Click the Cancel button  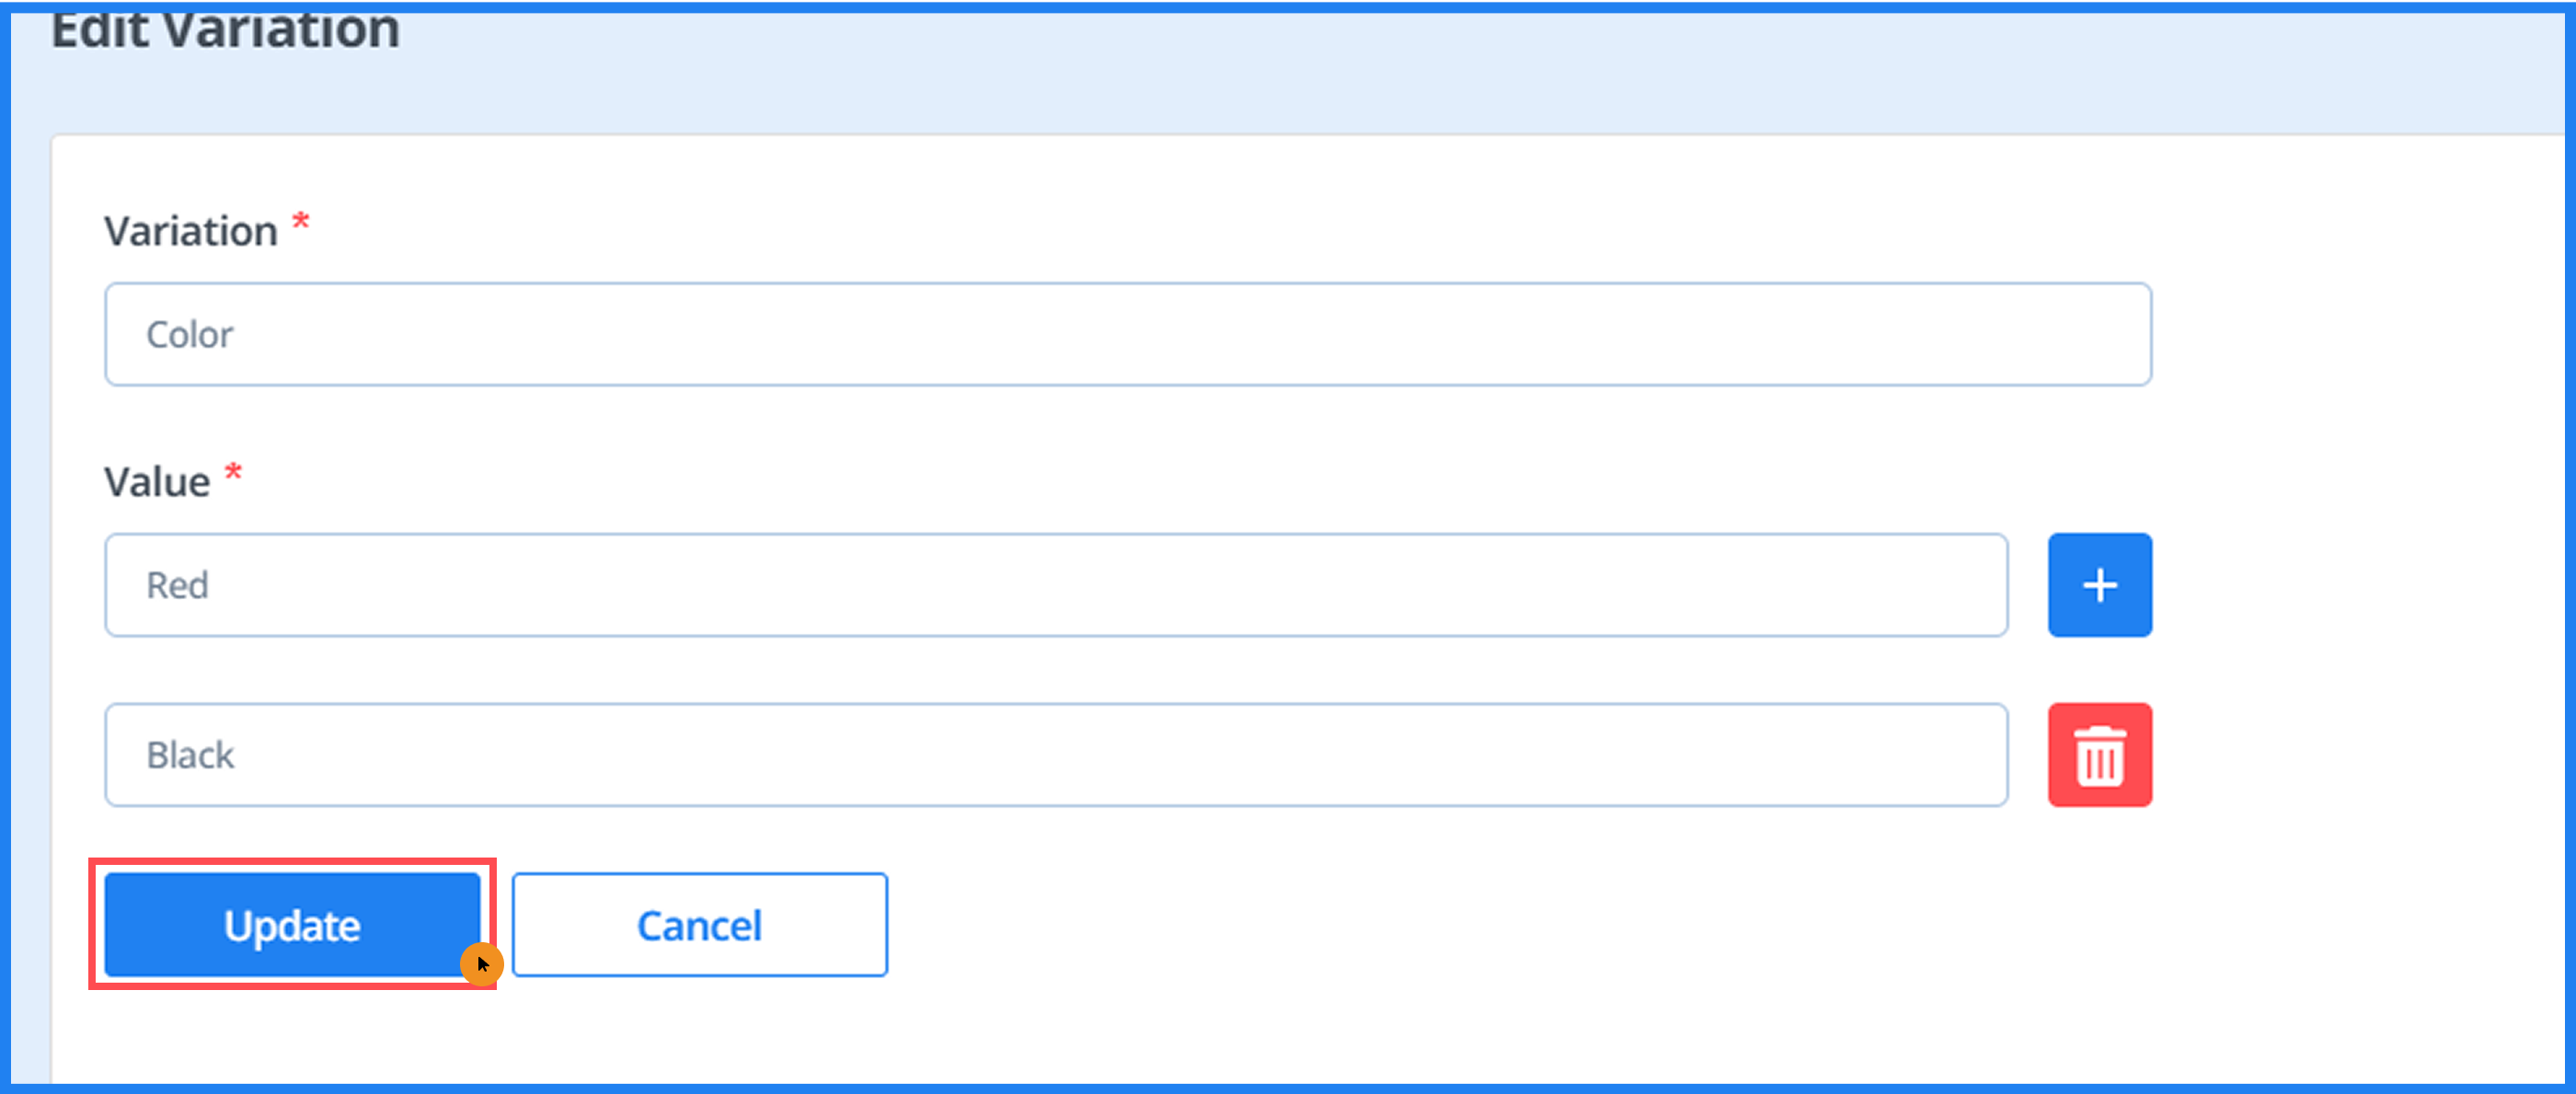point(699,925)
